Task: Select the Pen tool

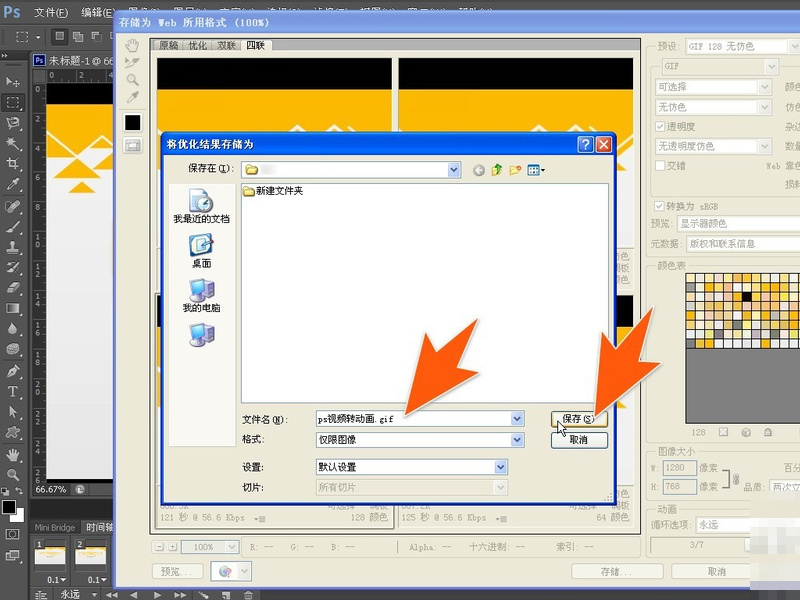Action: pyautogui.click(x=13, y=371)
